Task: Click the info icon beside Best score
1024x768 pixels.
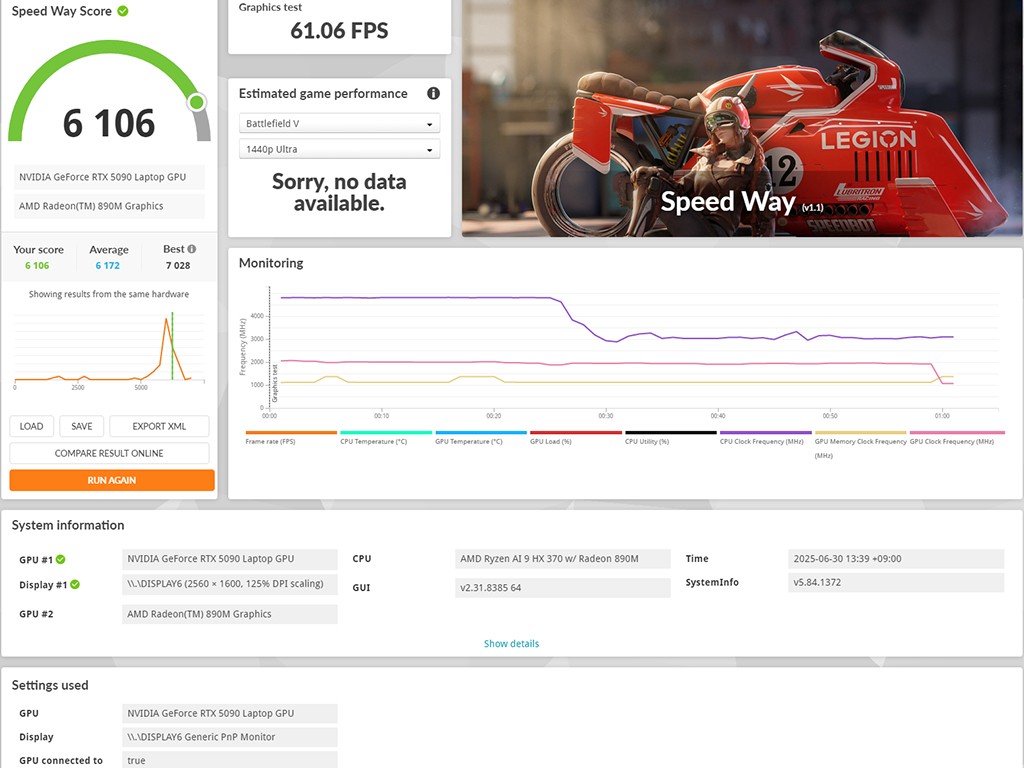Action: [x=192, y=249]
